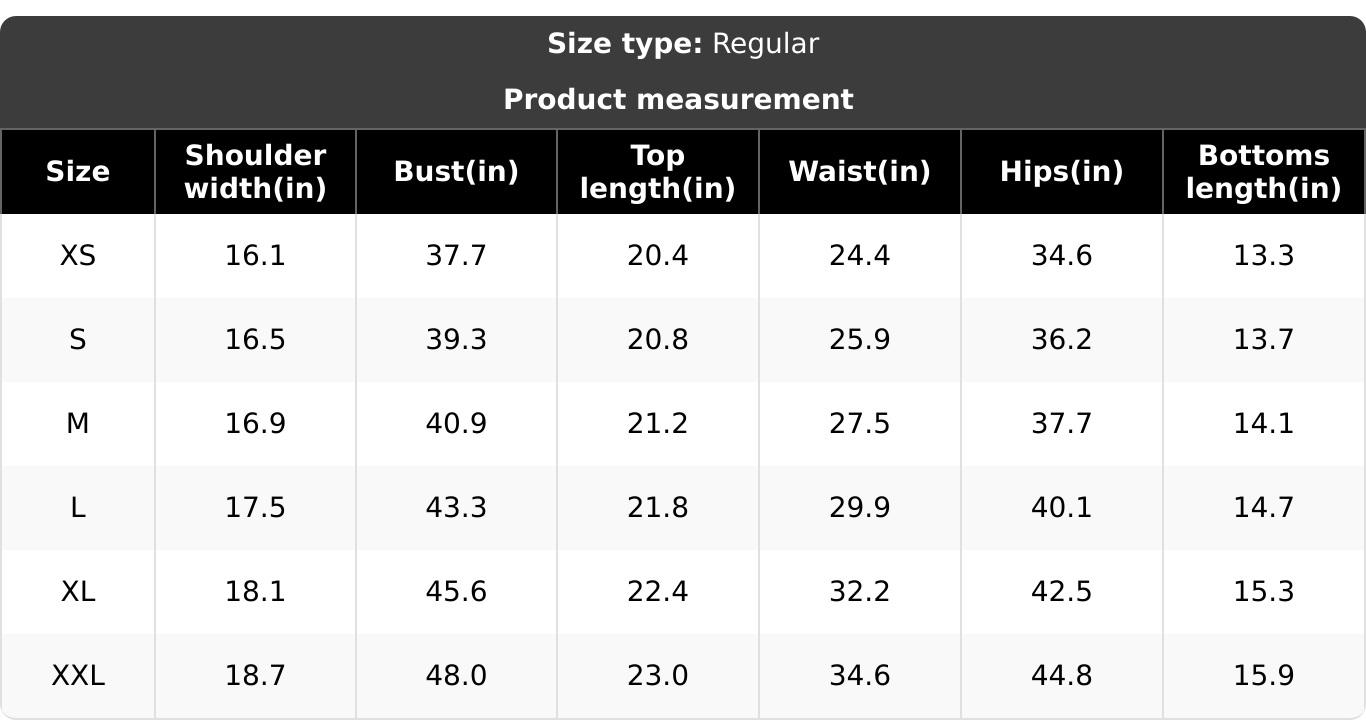This screenshot has height=720, width=1366.
Task: Click the Product measurement heading
Action: click(679, 100)
